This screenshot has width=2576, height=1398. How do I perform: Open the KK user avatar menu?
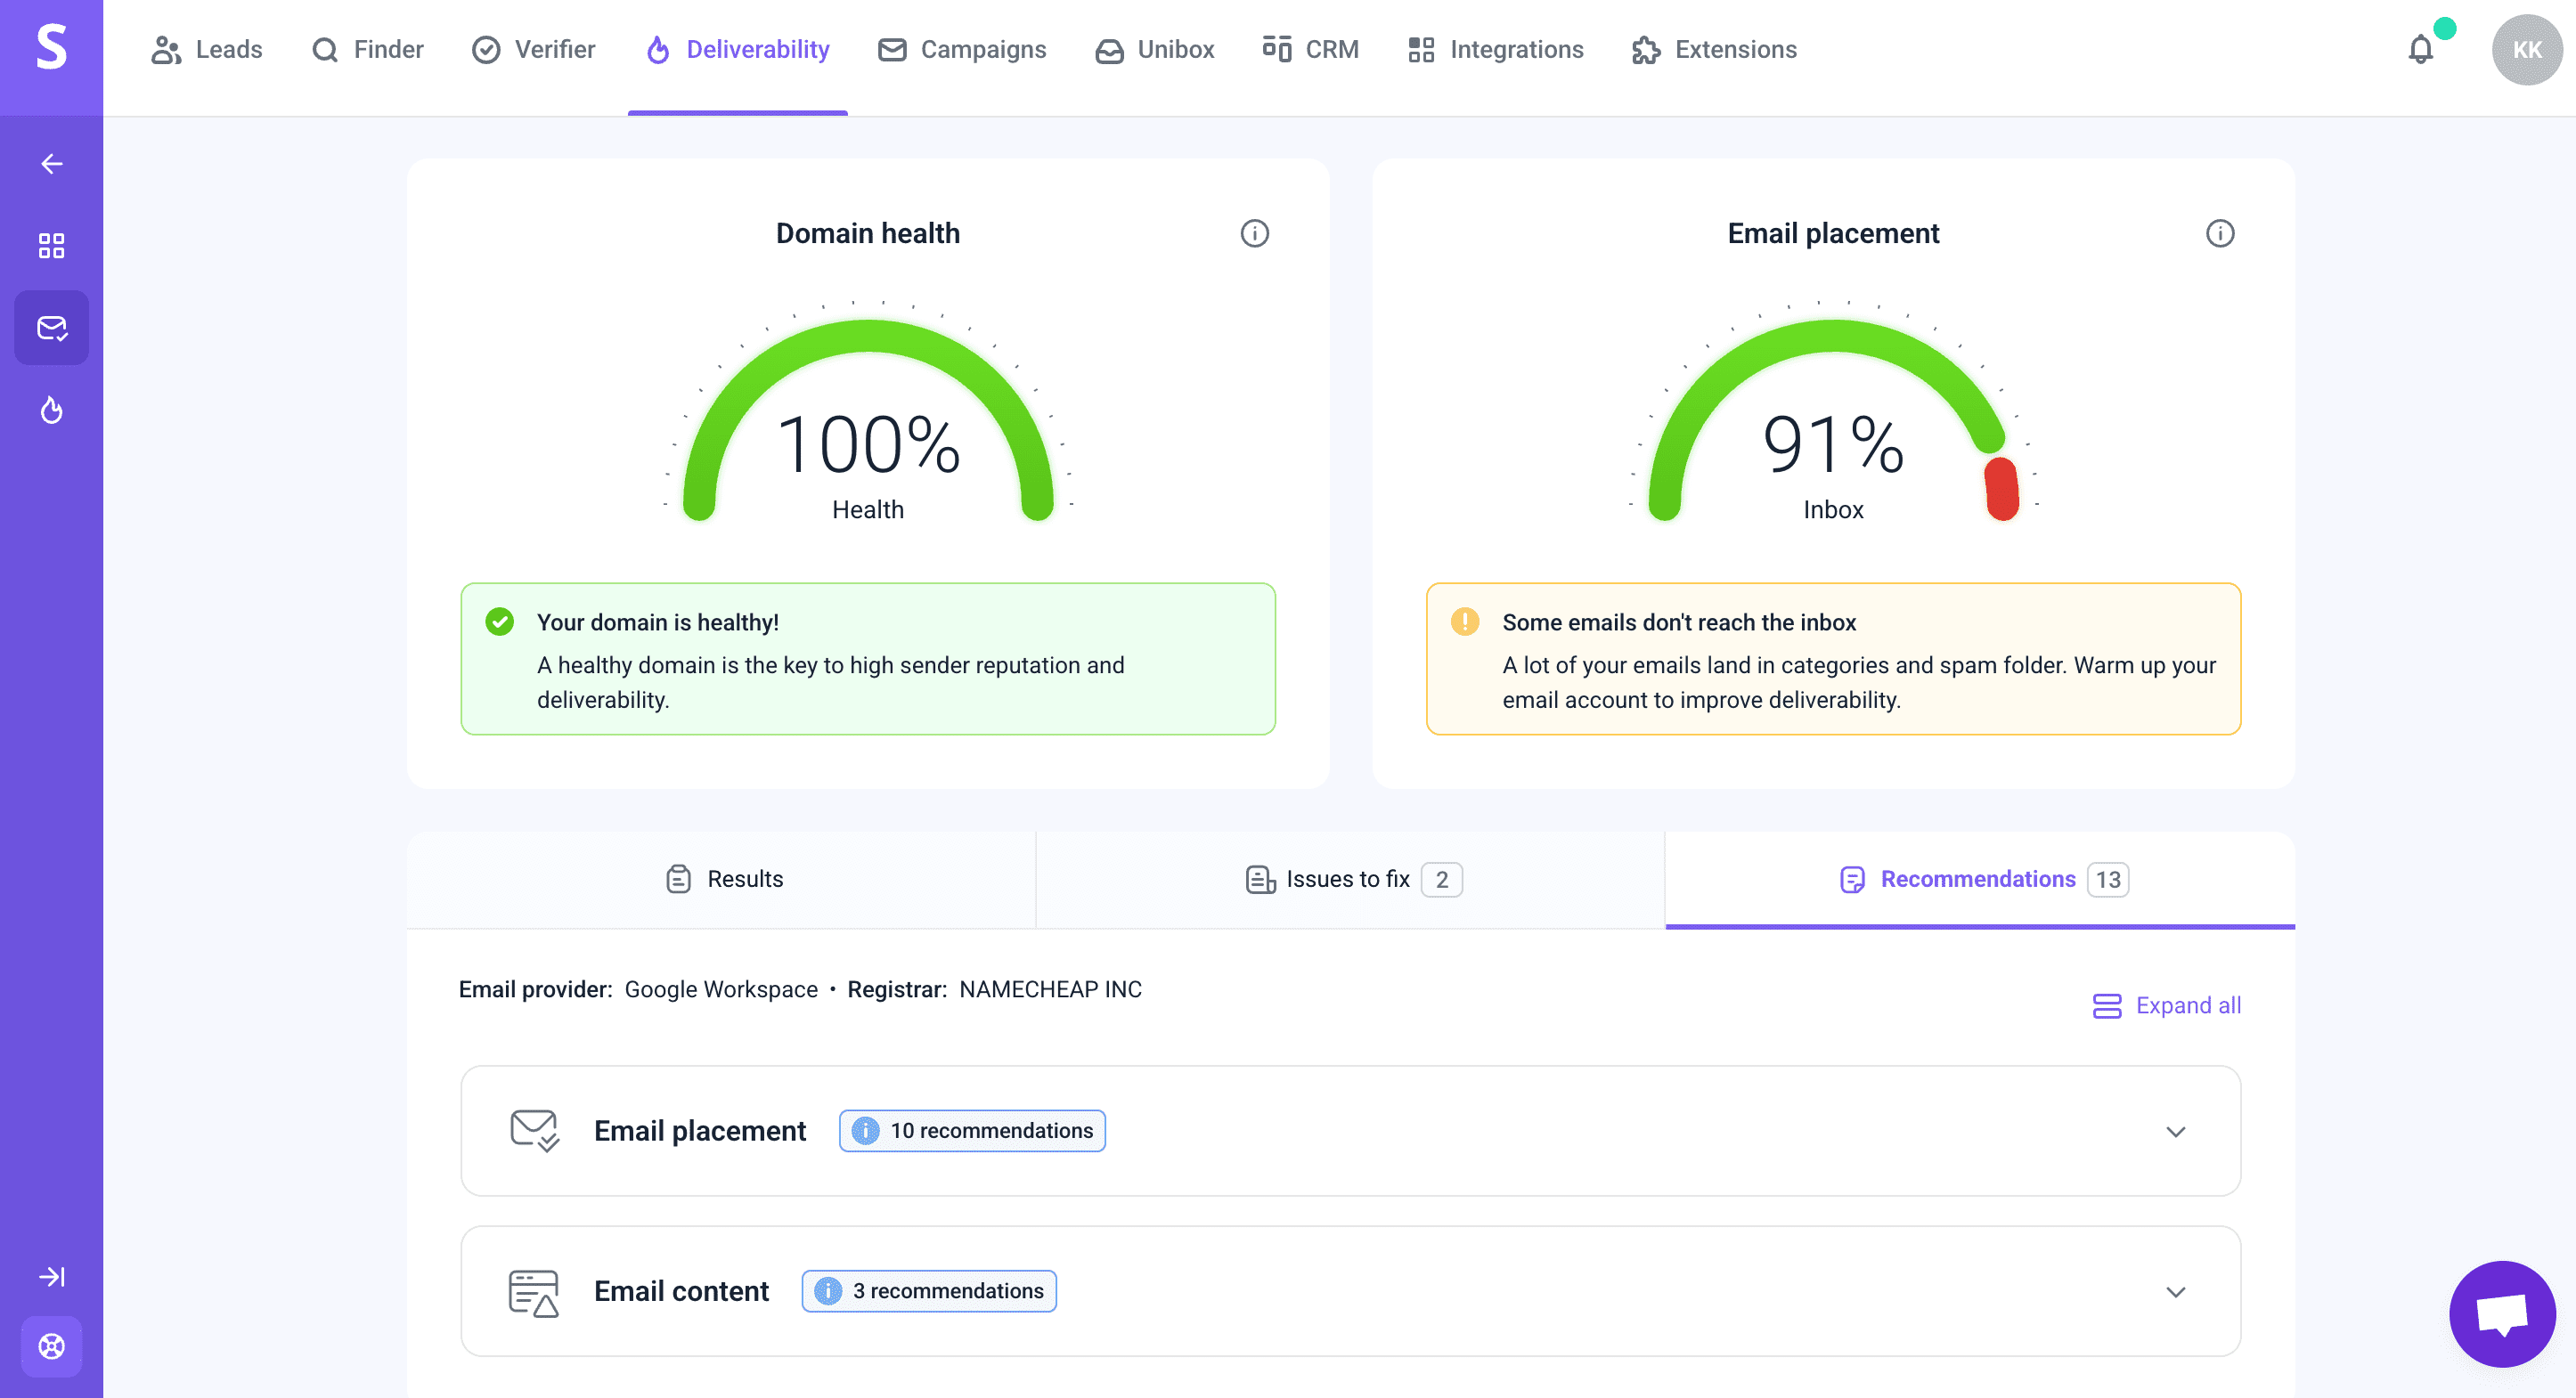pos(2526,49)
